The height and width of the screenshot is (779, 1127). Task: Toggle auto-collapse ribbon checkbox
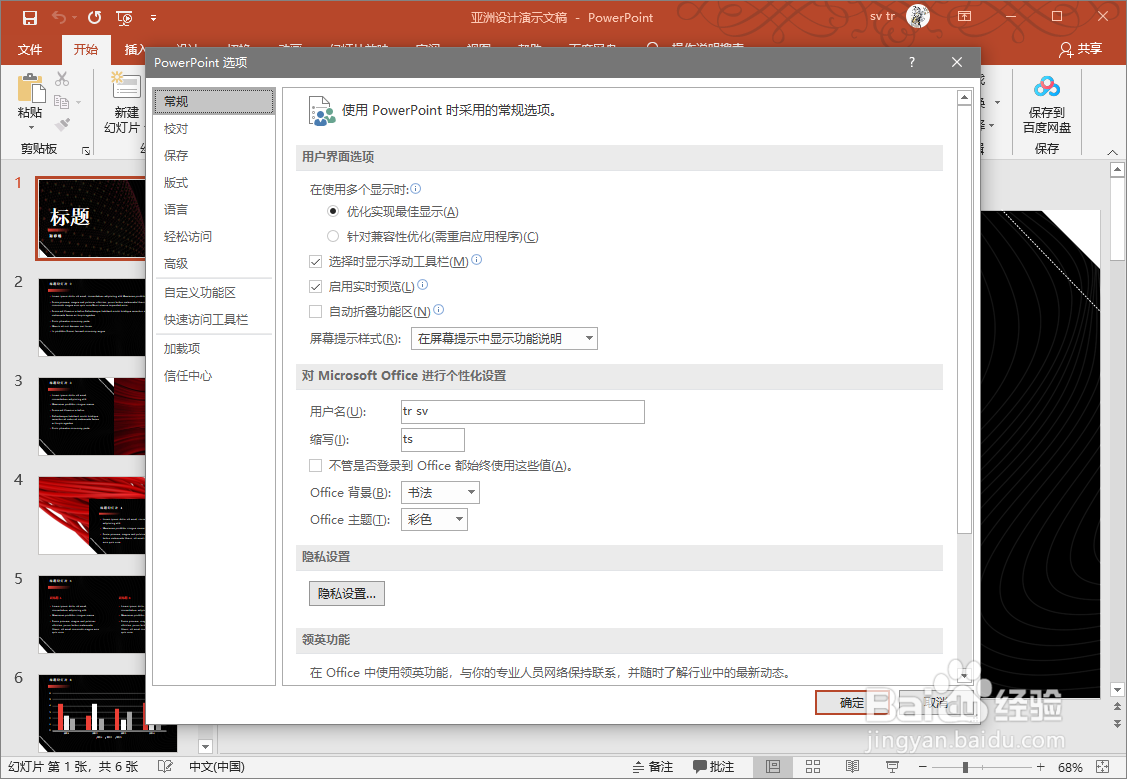click(x=315, y=311)
